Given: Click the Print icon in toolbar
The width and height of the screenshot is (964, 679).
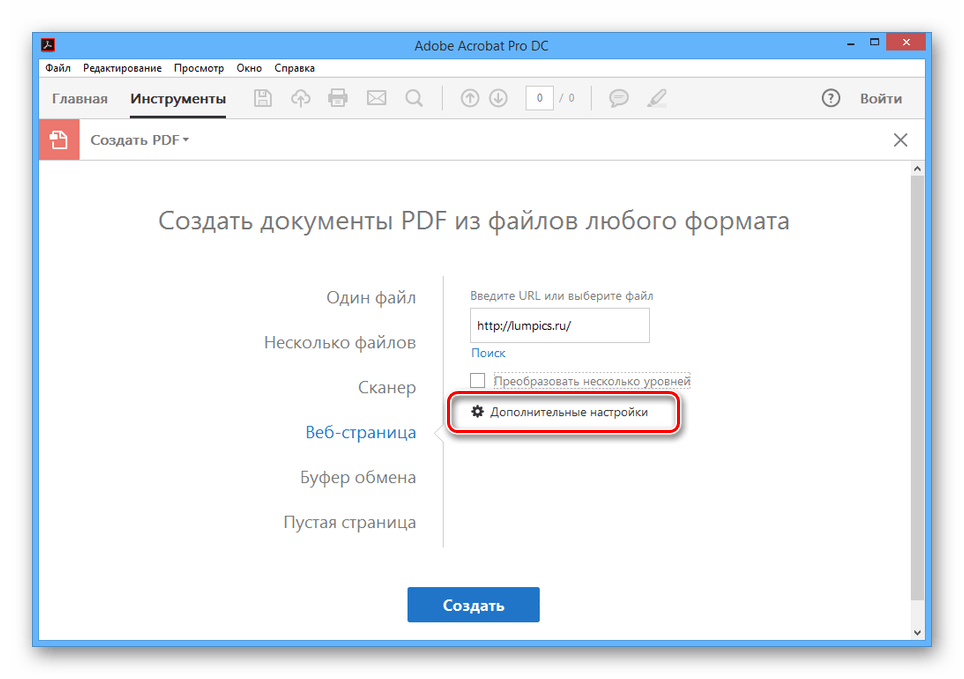Looking at the screenshot, I should point(338,98).
